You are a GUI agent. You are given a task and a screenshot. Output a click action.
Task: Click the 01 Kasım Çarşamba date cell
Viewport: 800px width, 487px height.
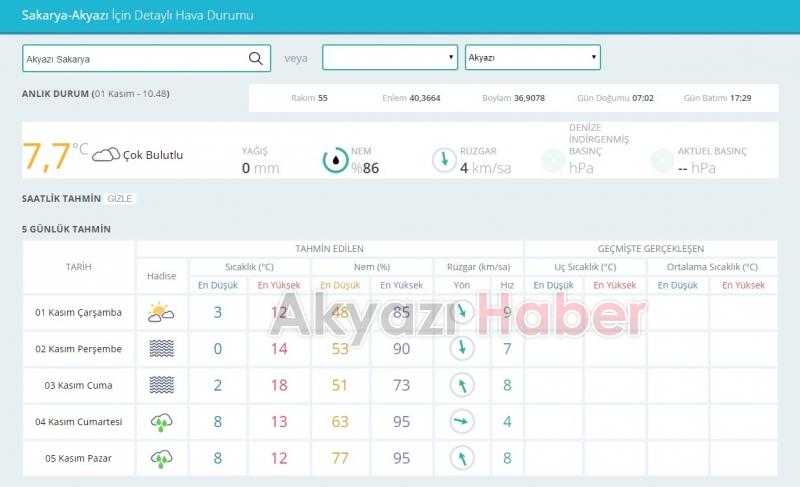[x=79, y=312]
